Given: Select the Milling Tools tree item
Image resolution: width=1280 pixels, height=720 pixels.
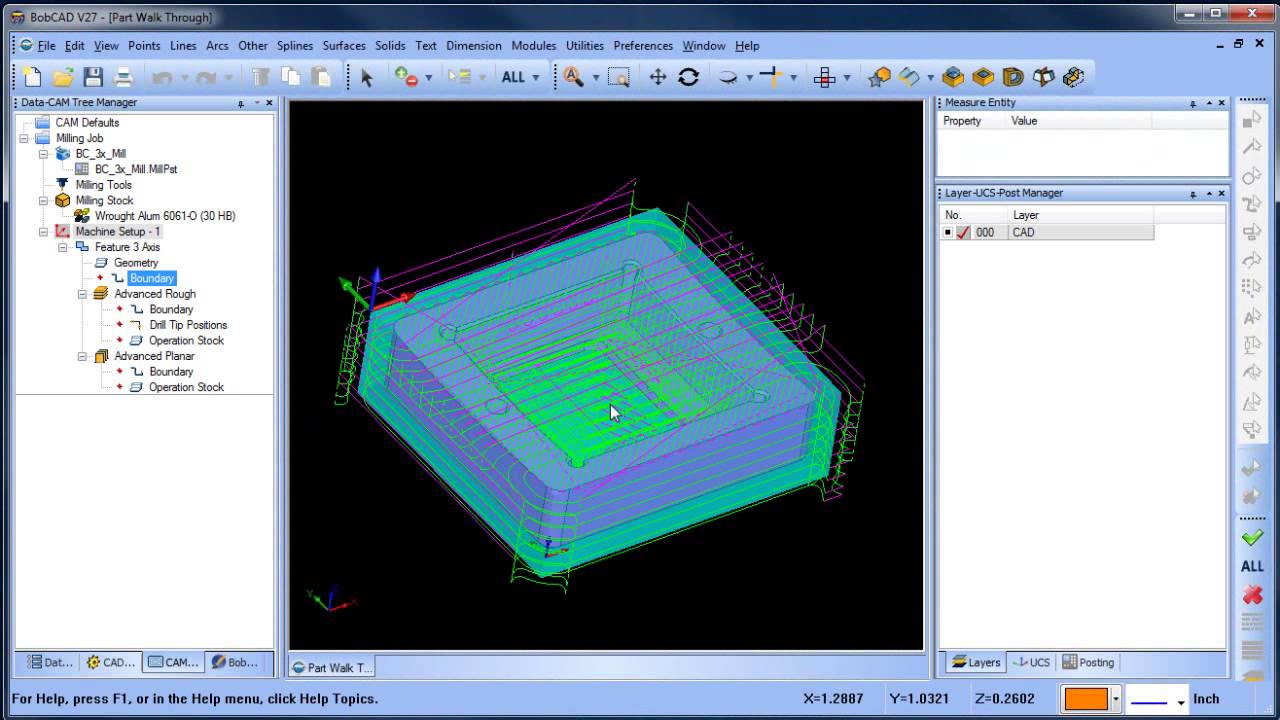Looking at the screenshot, I should pyautogui.click(x=103, y=185).
